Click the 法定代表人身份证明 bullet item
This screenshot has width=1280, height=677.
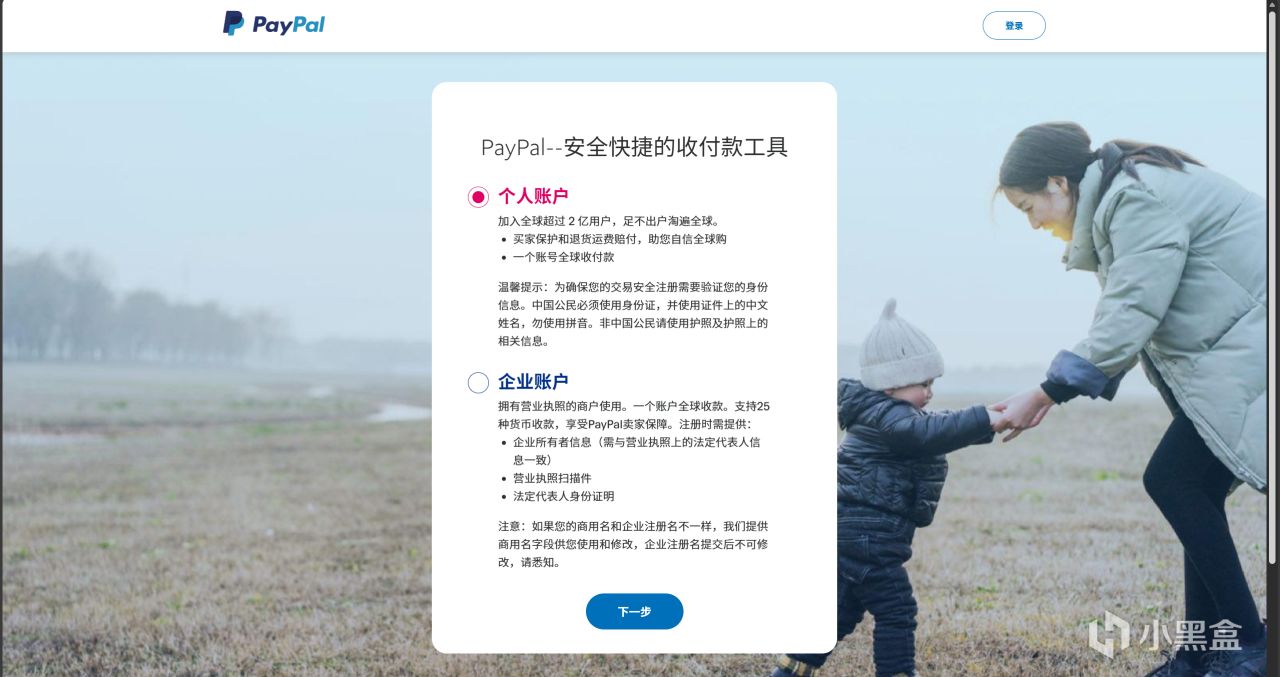(x=556, y=496)
